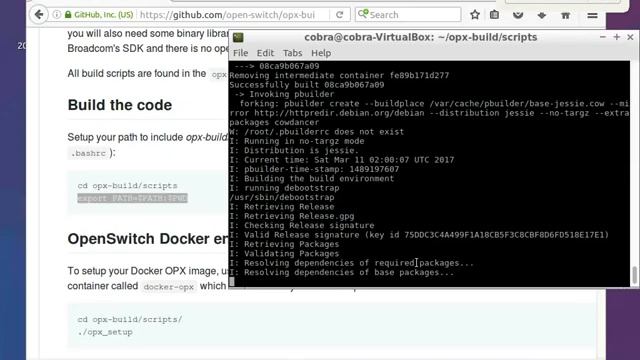
Task: Maximize the cobra terminal window
Action: pyautogui.click(x=616, y=37)
